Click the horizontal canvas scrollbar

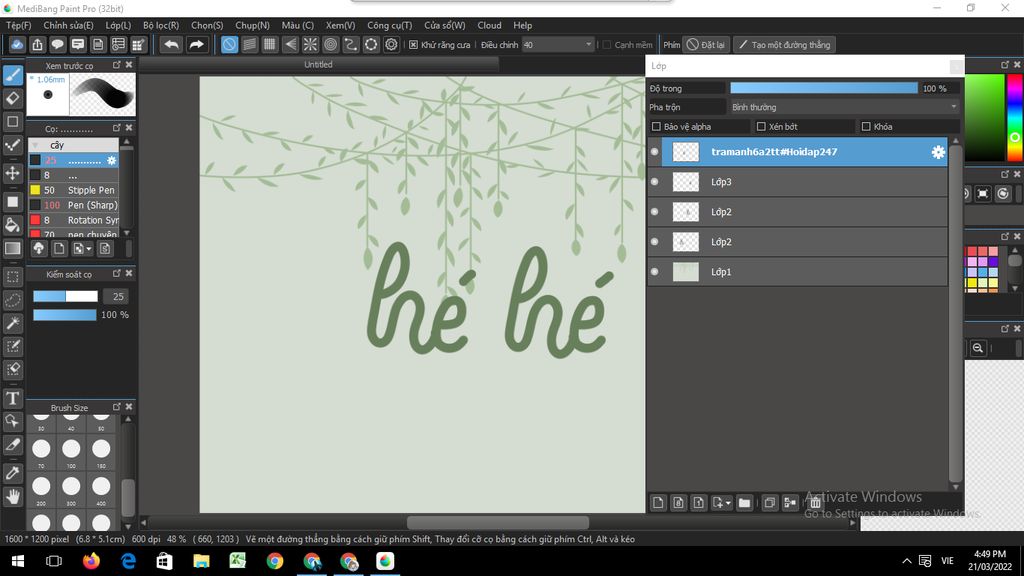pyautogui.click(x=498, y=522)
